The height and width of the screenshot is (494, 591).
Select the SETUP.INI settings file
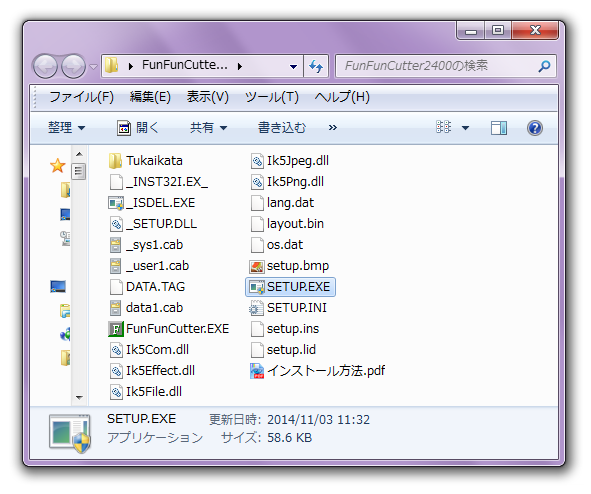(288, 308)
